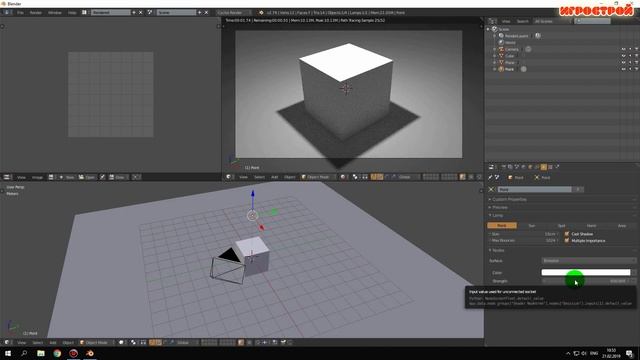Viewport: 640px width, 360px height.
Task: Toggle Camera selectability arrow in outliner
Action: pos(630,49)
